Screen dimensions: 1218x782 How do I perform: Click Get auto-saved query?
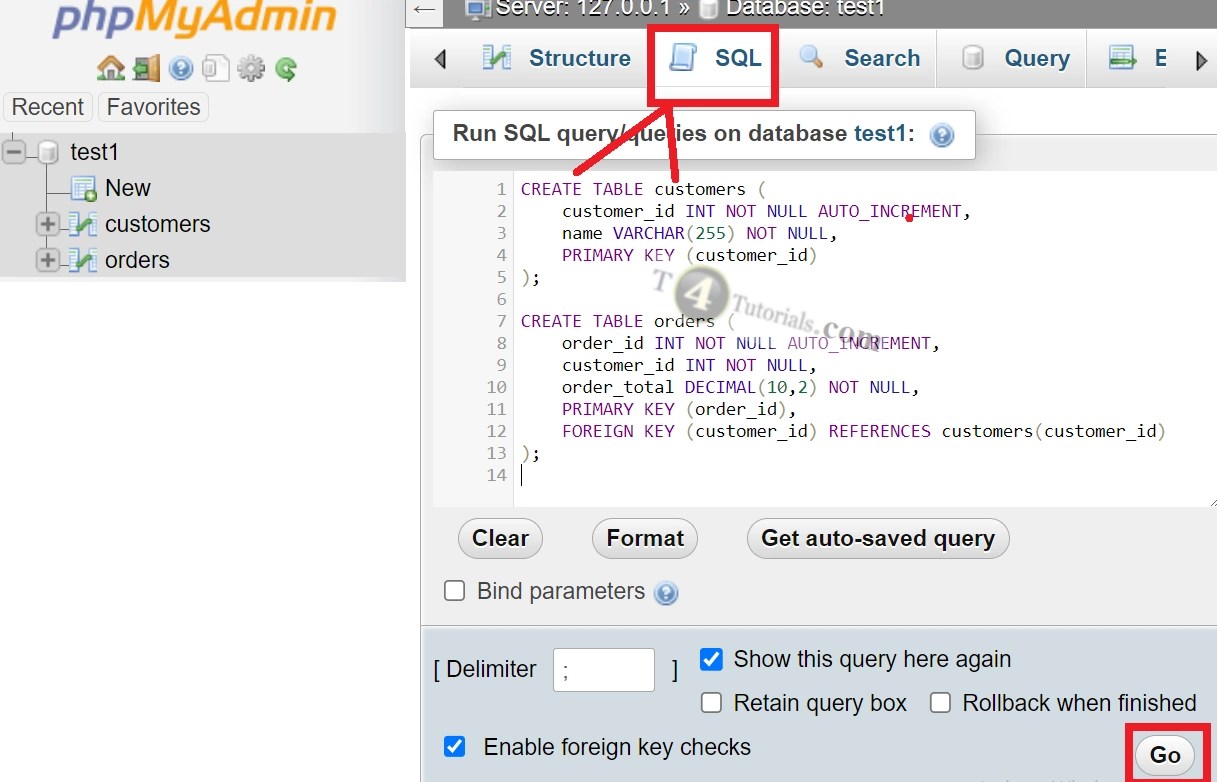click(x=877, y=538)
